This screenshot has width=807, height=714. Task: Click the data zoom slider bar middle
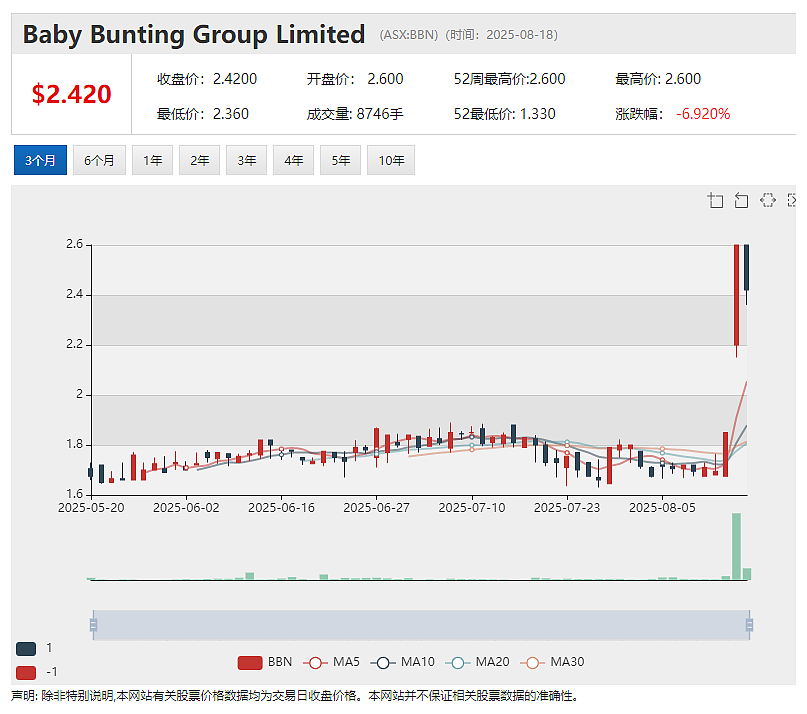421,625
